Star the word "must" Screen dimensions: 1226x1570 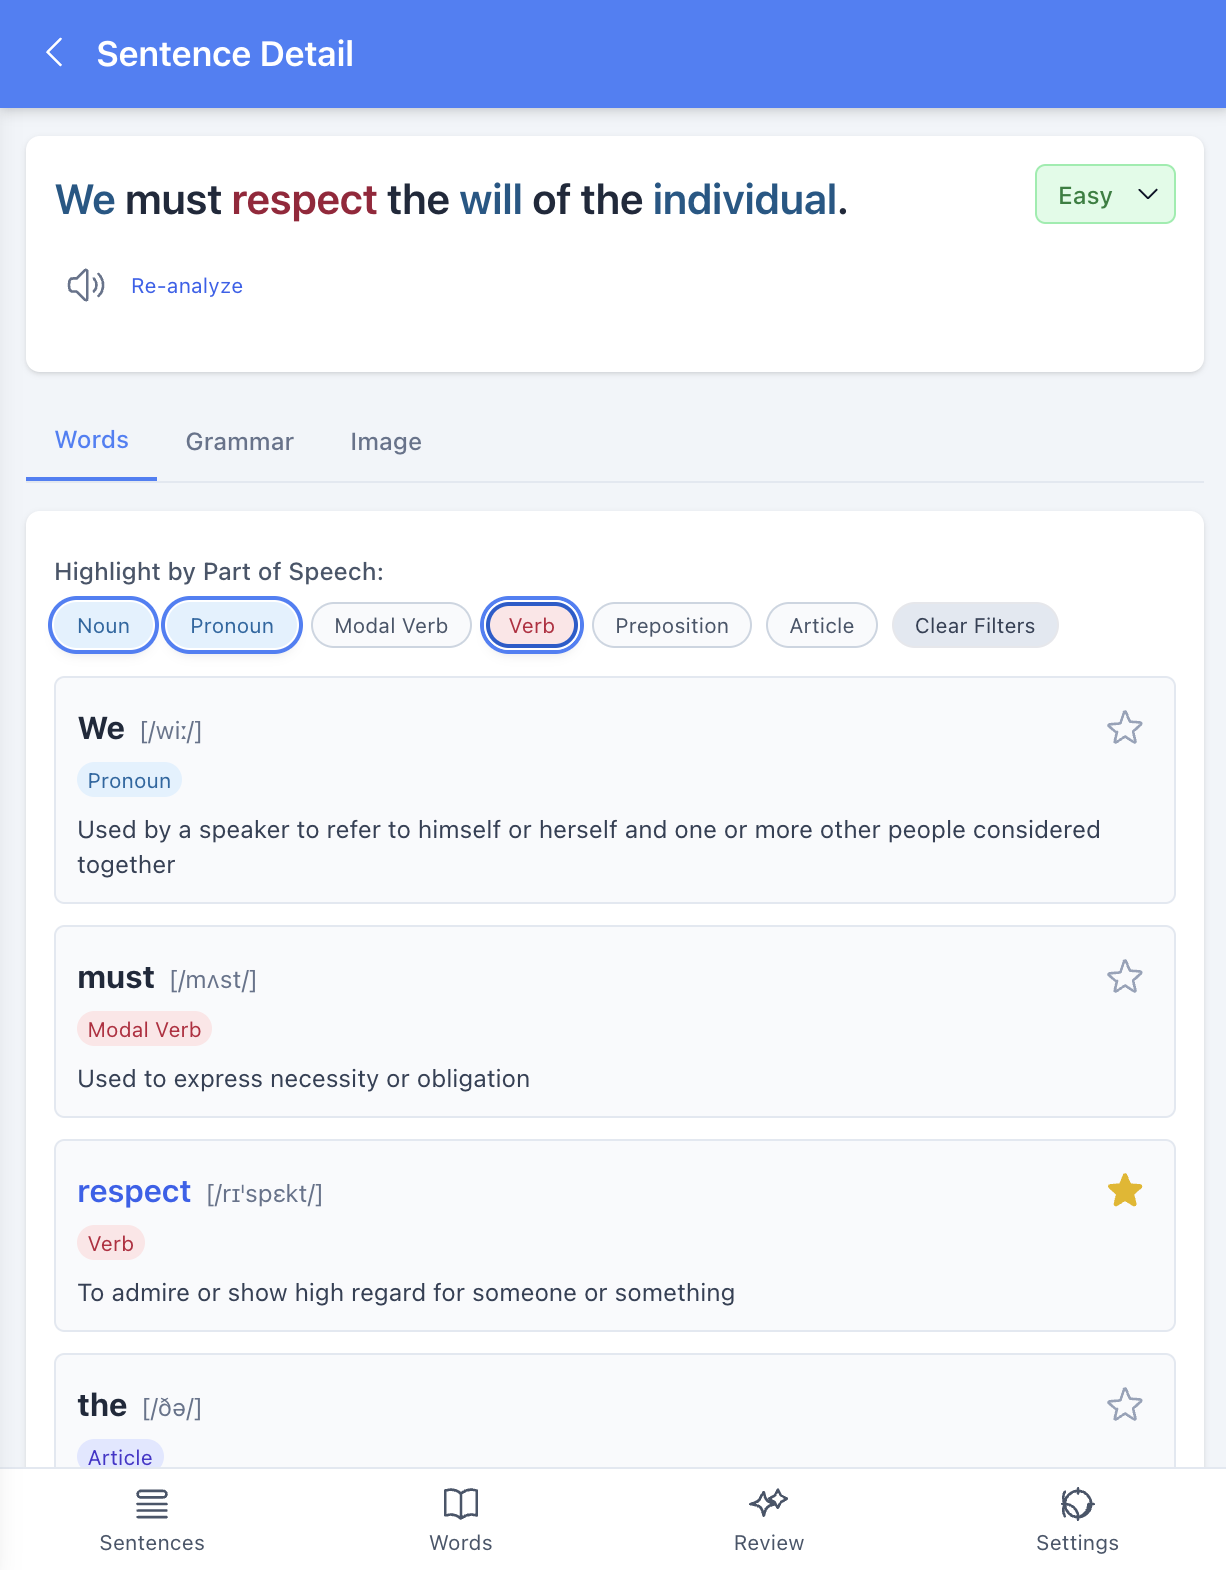[1124, 977]
